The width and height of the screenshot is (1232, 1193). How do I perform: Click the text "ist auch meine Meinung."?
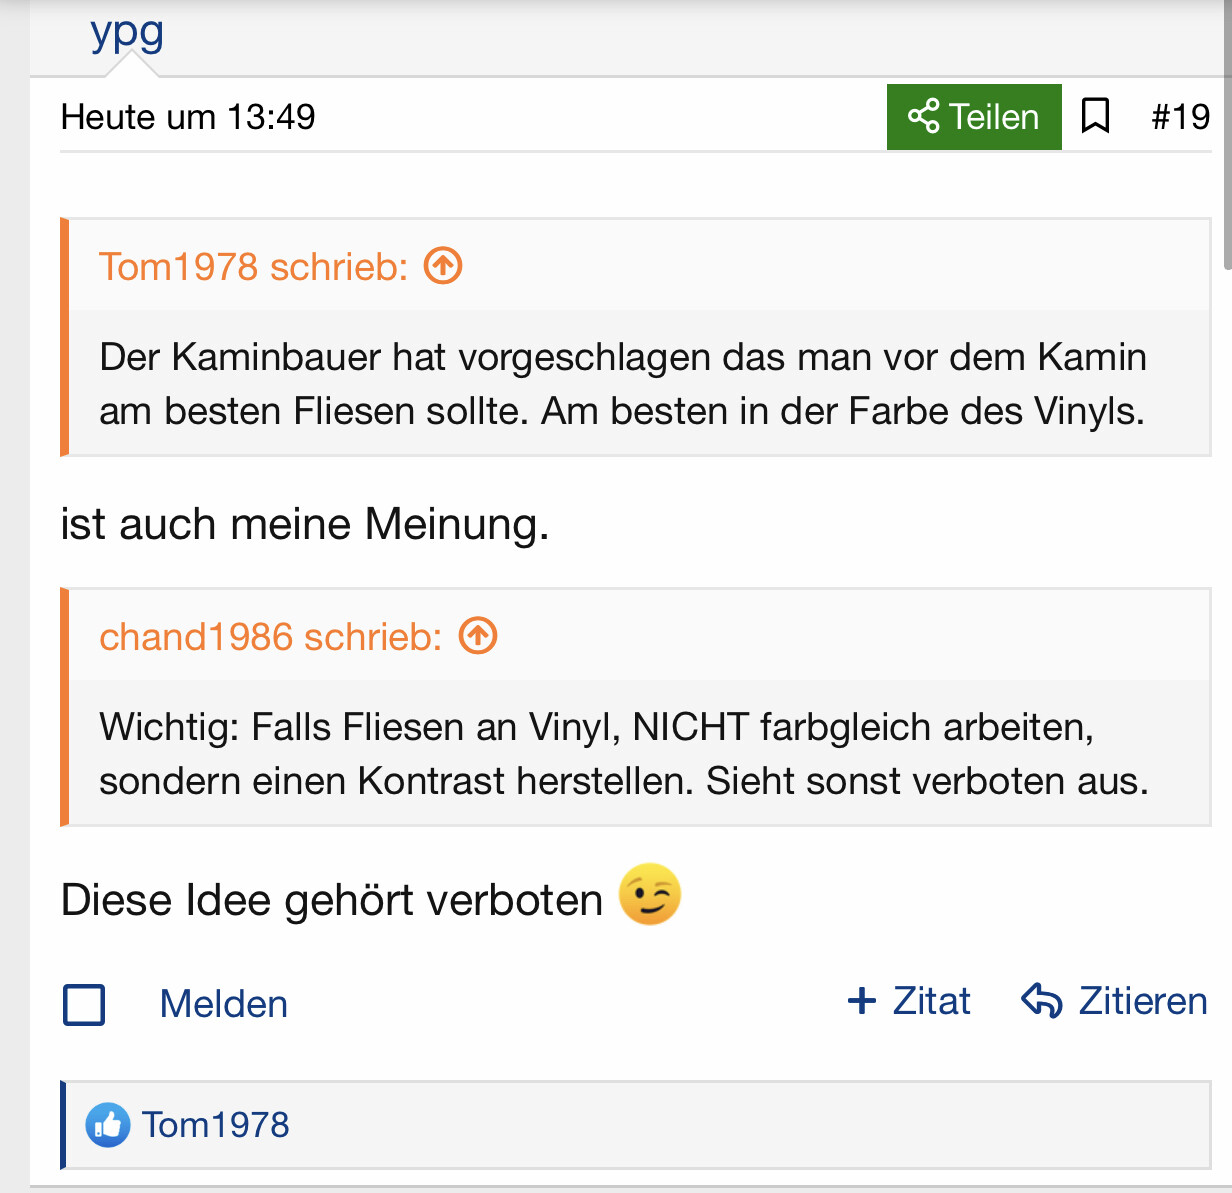pyautogui.click(x=305, y=524)
